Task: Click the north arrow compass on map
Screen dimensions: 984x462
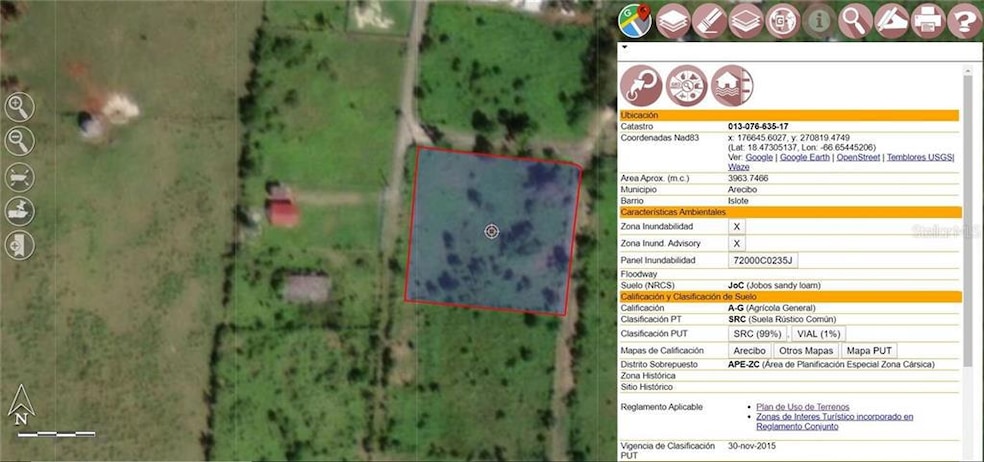Action: pyautogui.click(x=21, y=405)
